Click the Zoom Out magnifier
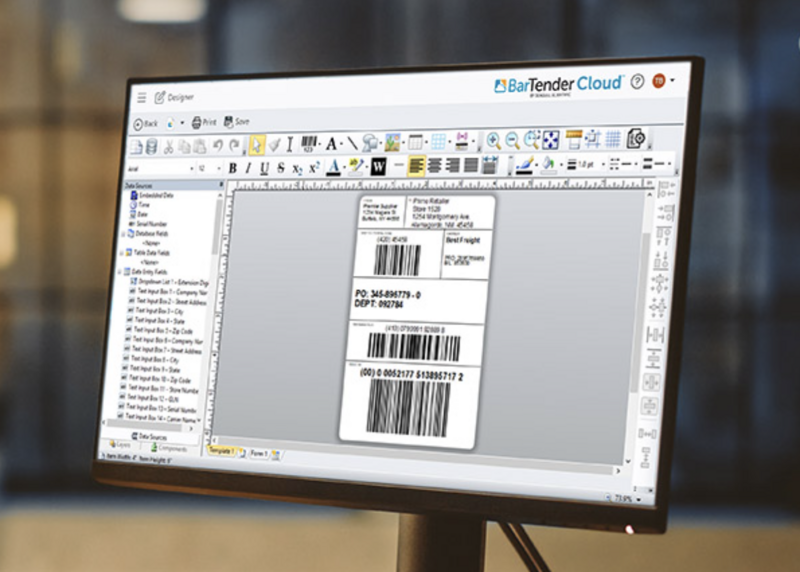 tap(512, 140)
